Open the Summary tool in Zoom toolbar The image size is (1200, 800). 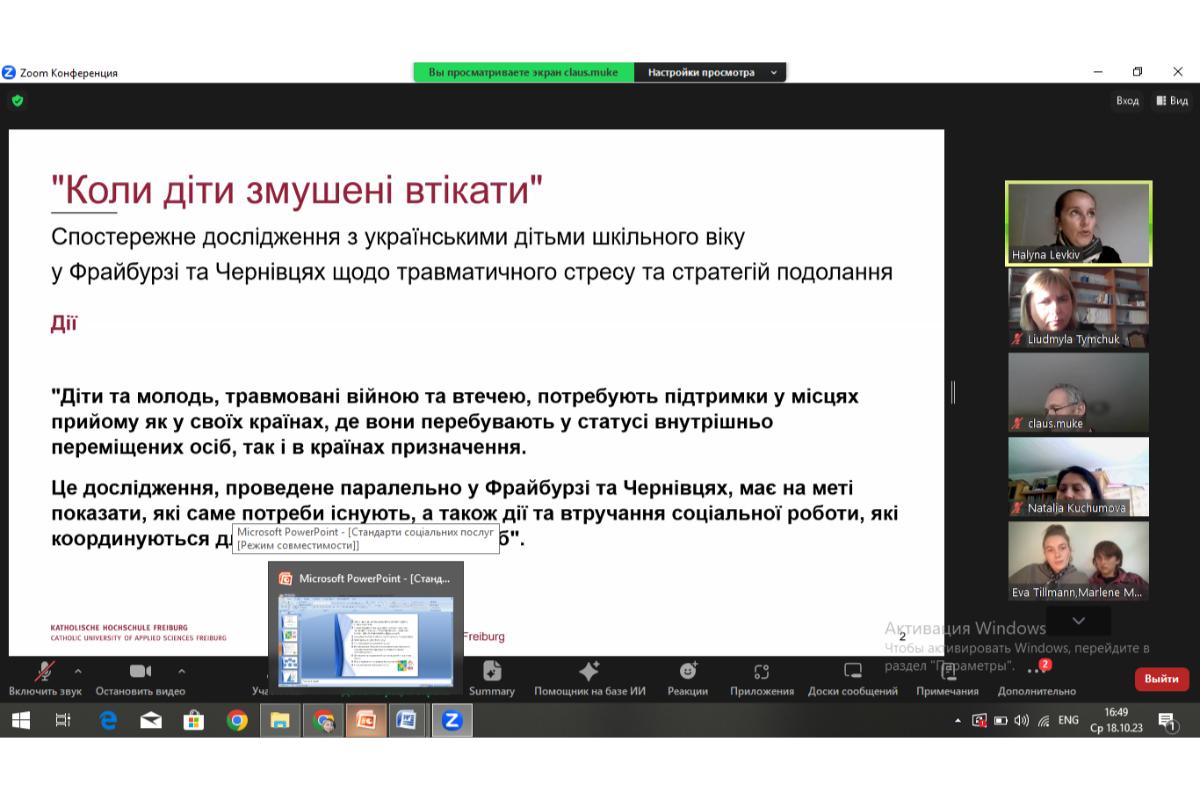click(x=492, y=678)
